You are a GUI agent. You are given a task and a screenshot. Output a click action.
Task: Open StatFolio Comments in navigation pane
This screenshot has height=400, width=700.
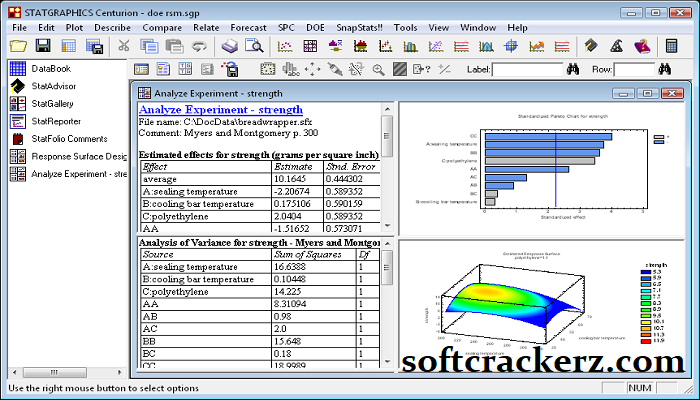(x=69, y=139)
